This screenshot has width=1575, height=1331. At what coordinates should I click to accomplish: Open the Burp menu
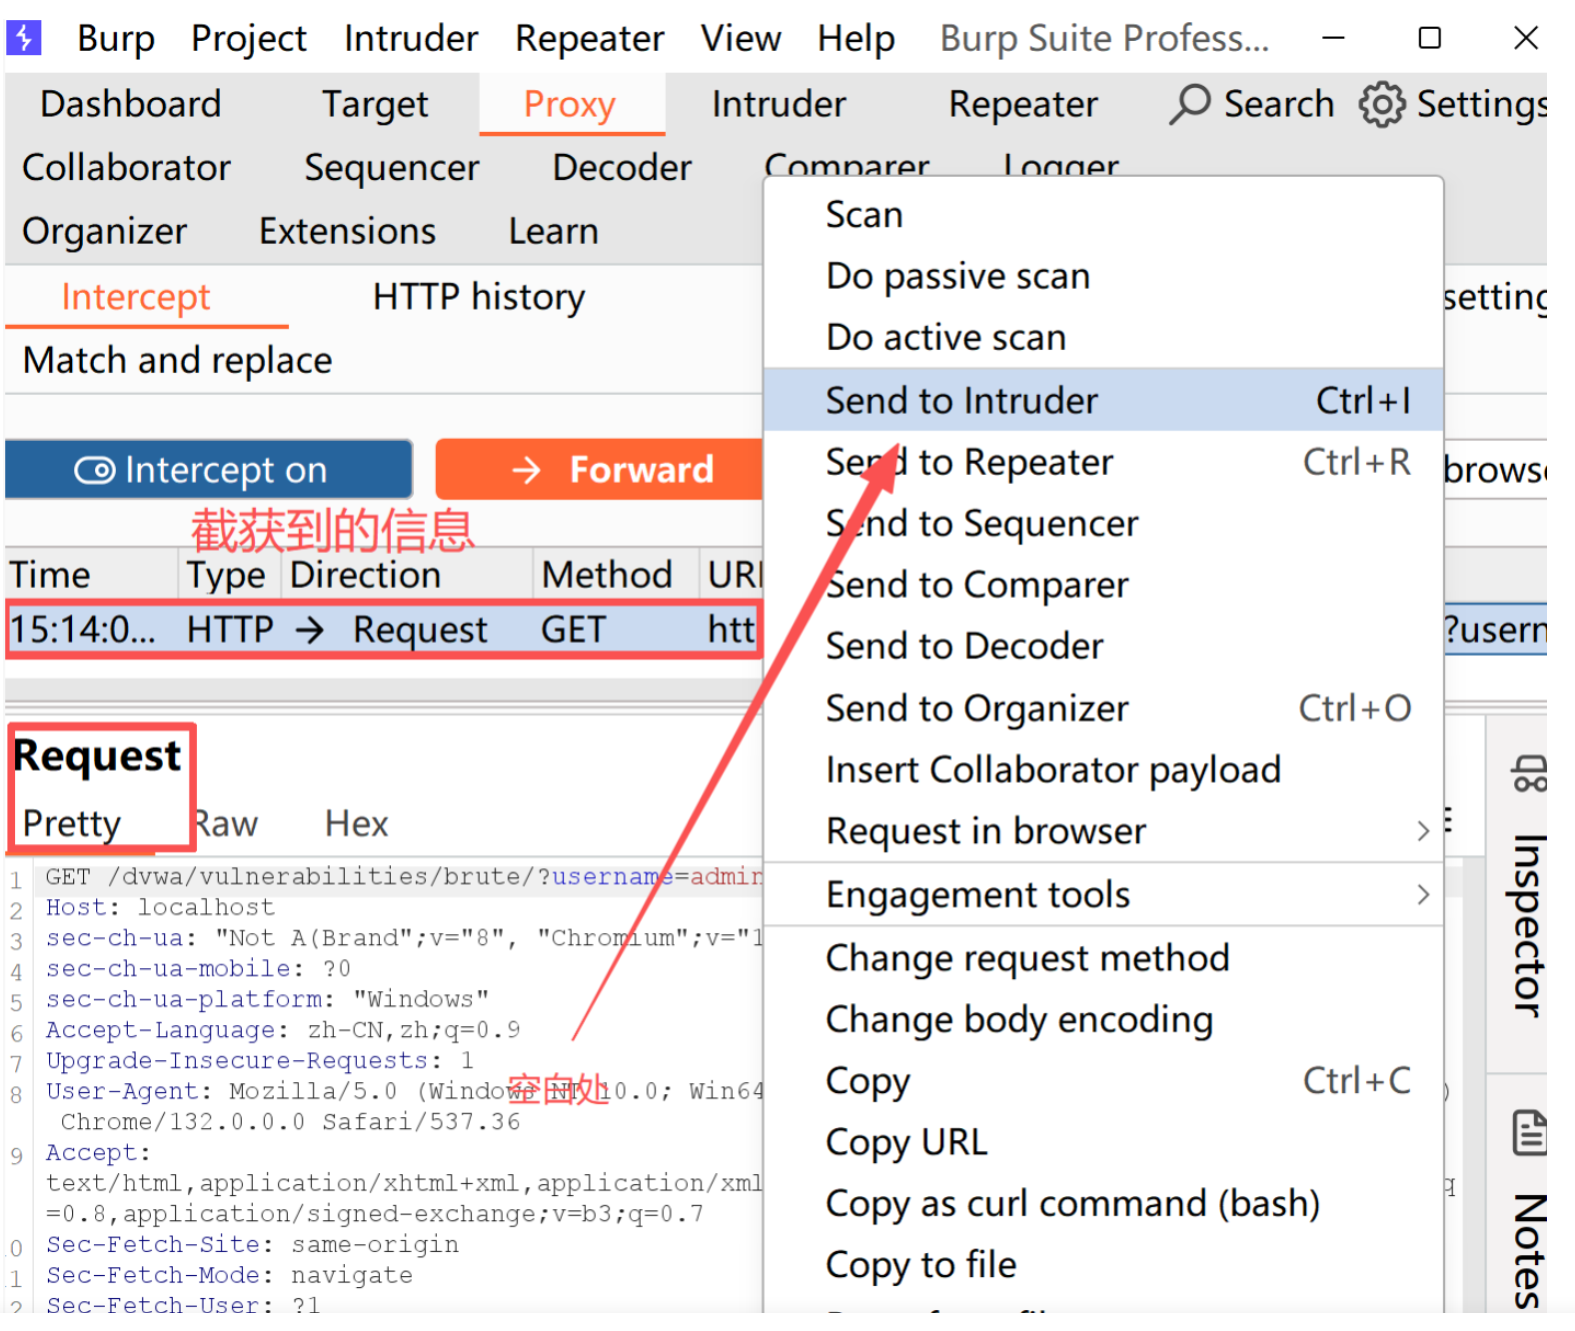[116, 38]
